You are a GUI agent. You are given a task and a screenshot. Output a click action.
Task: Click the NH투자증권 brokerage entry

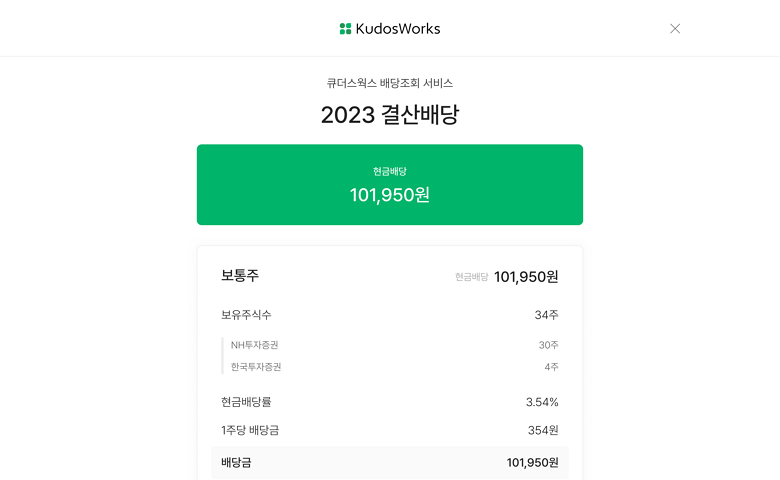(x=255, y=345)
